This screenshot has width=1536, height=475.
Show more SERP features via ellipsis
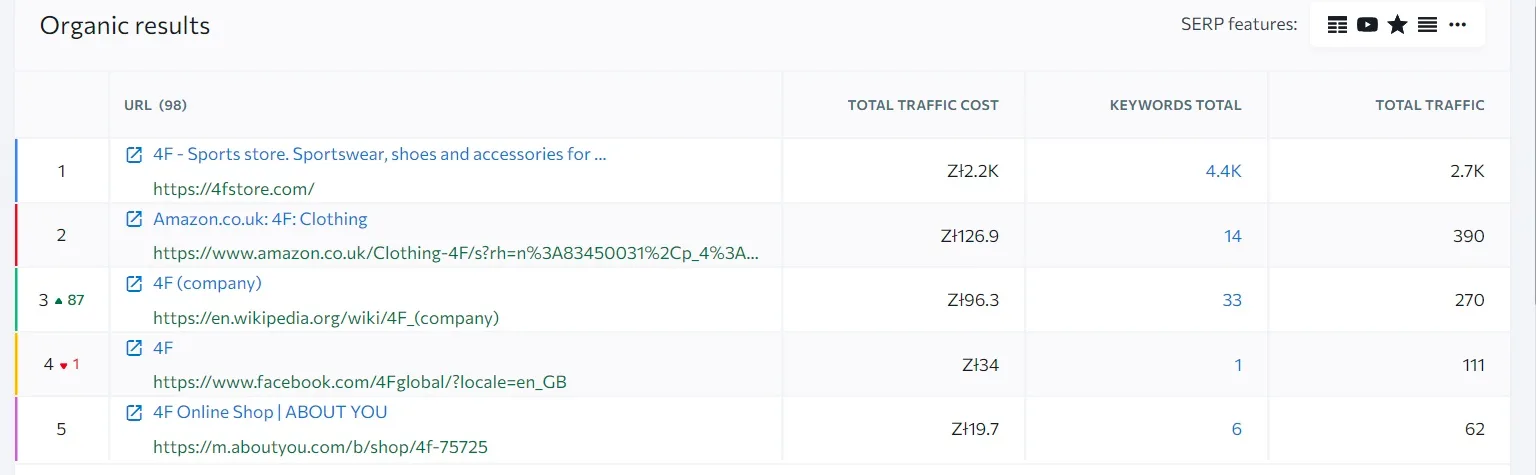click(1457, 25)
